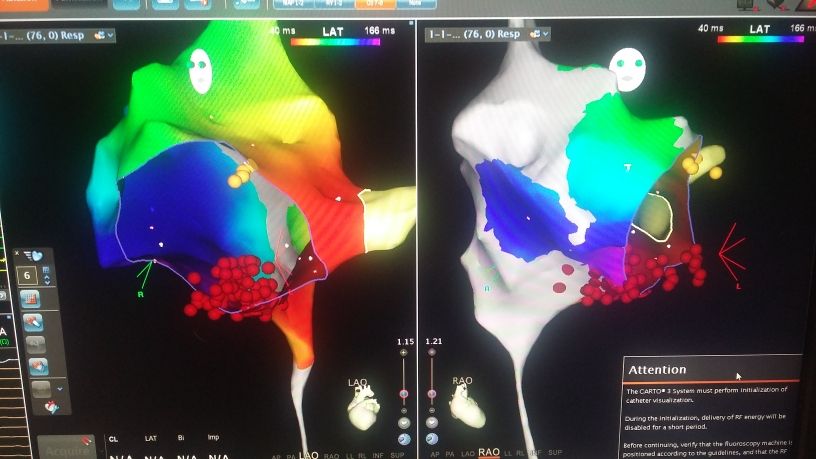Open the right map selector dropdown
The image size is (816, 459).
point(529,34)
